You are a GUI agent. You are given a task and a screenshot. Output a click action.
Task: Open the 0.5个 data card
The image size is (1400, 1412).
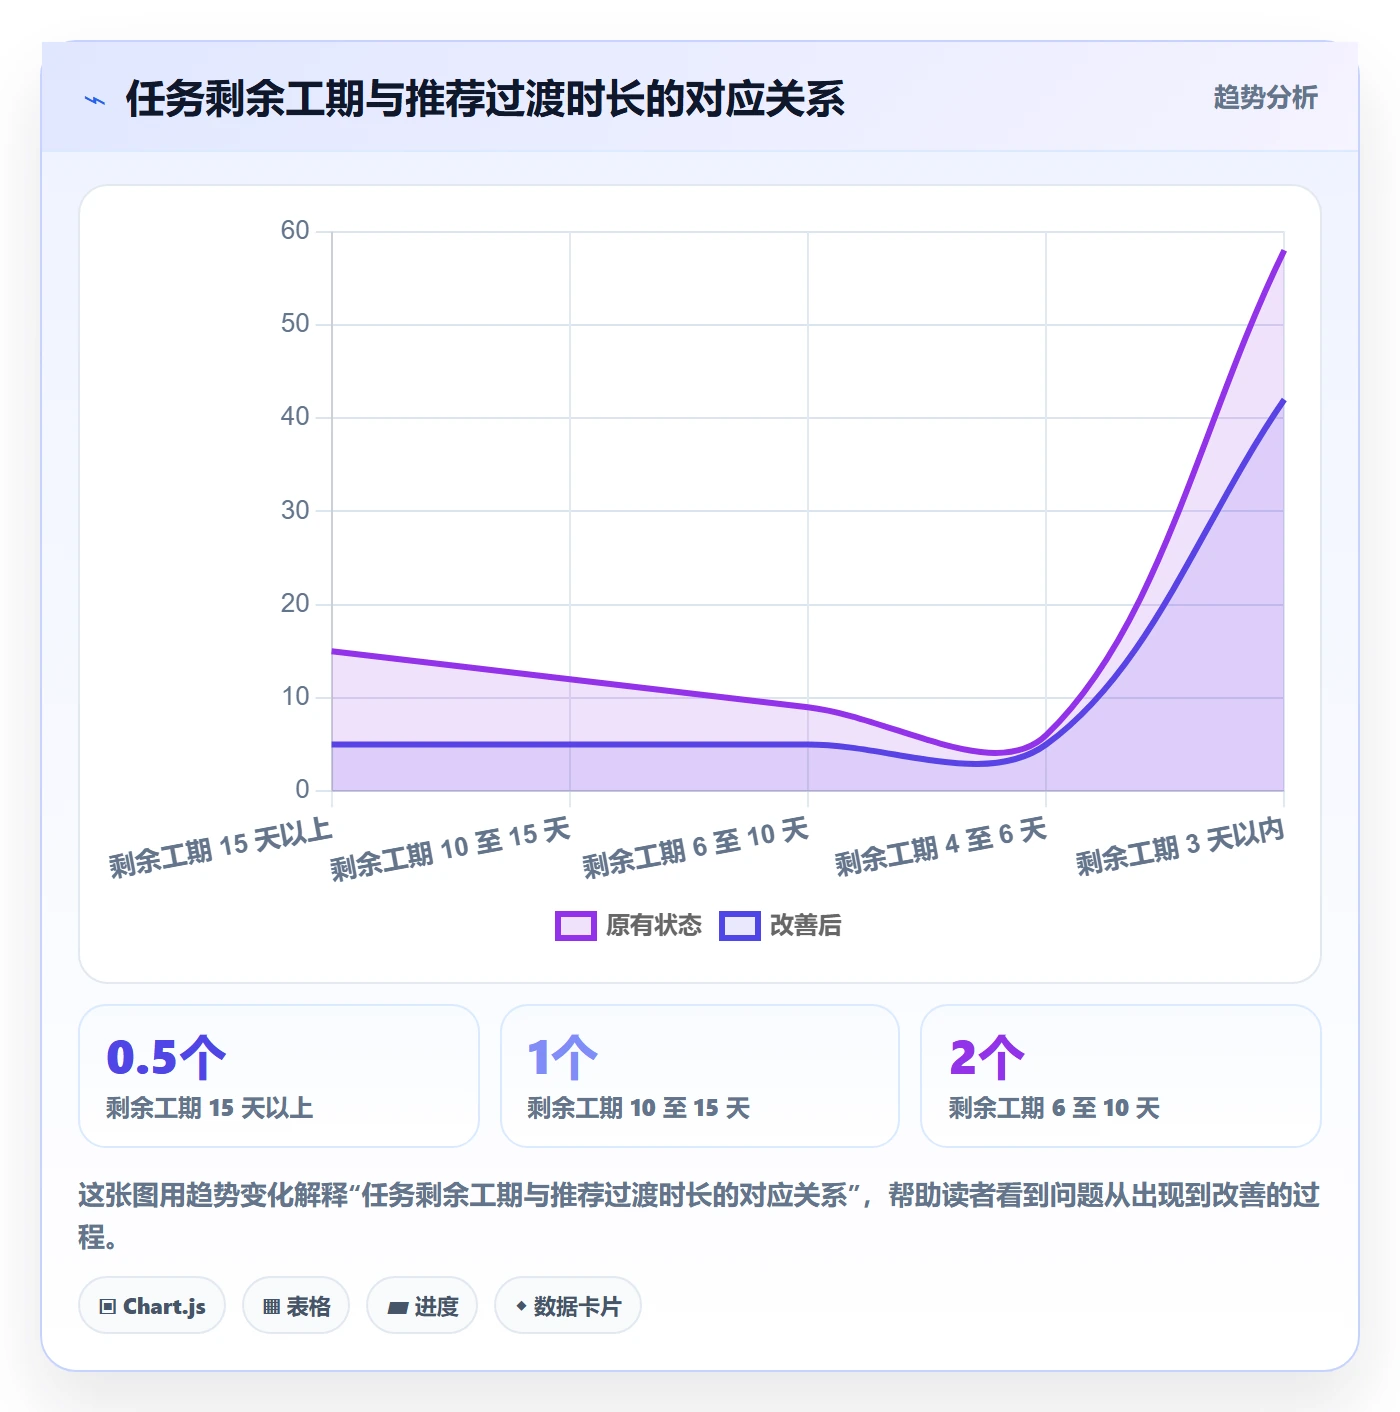pyautogui.click(x=279, y=1076)
